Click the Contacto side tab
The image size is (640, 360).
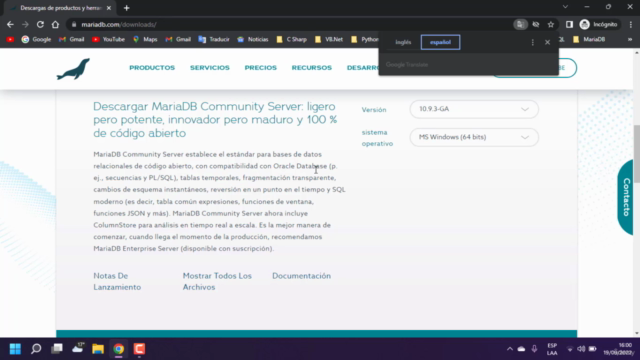[x=626, y=197]
